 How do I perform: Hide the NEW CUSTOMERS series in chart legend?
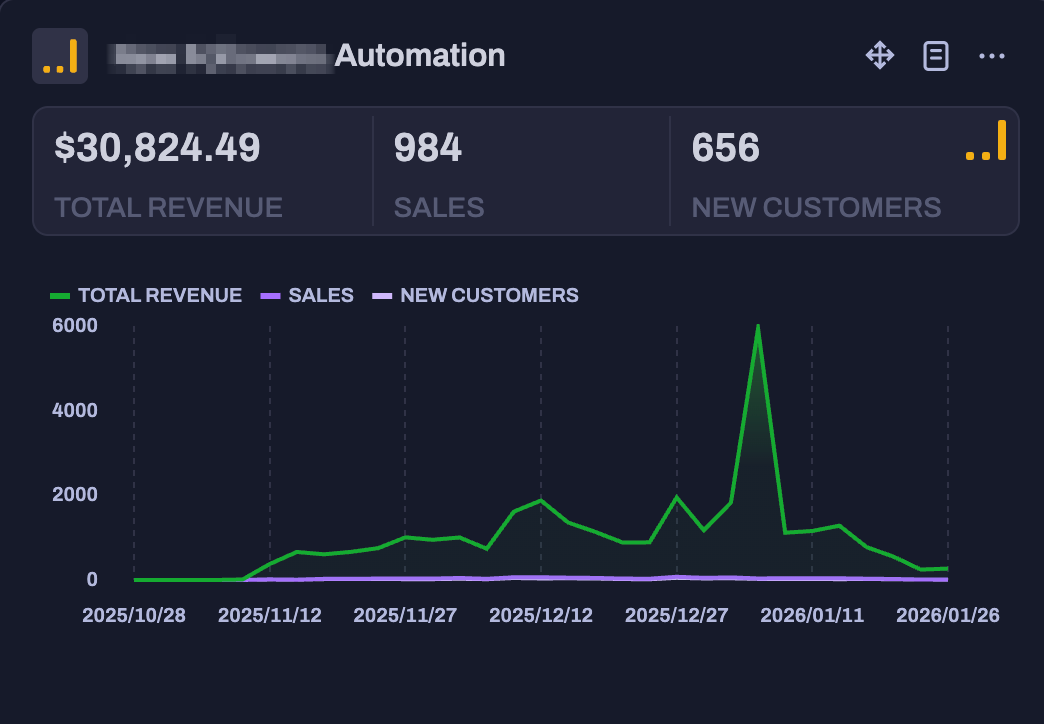click(488, 295)
